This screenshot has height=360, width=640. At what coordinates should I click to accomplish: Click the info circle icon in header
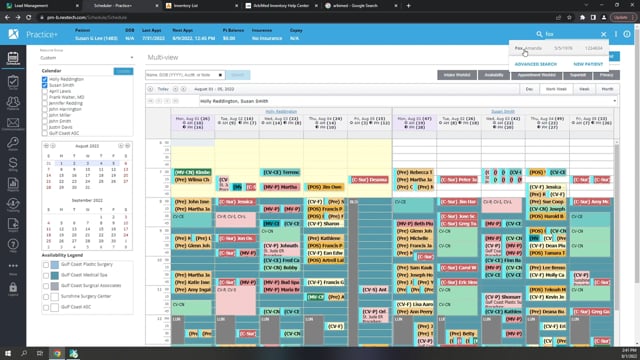627,34
